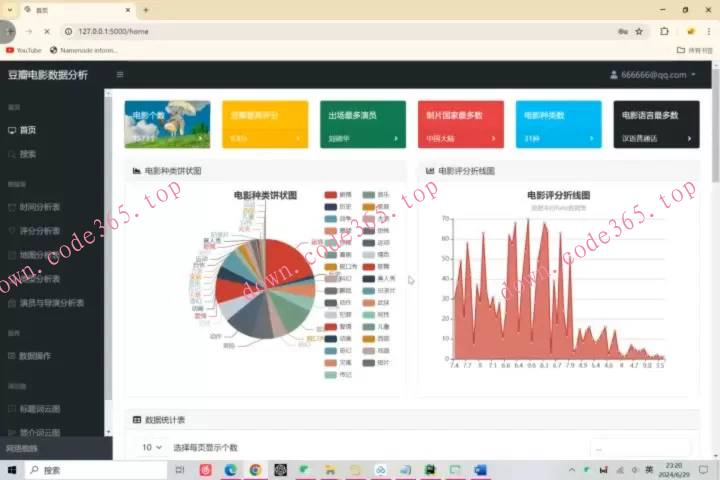Click the 数据操作 sidebar icon
The image size is (720, 480).
point(12,356)
